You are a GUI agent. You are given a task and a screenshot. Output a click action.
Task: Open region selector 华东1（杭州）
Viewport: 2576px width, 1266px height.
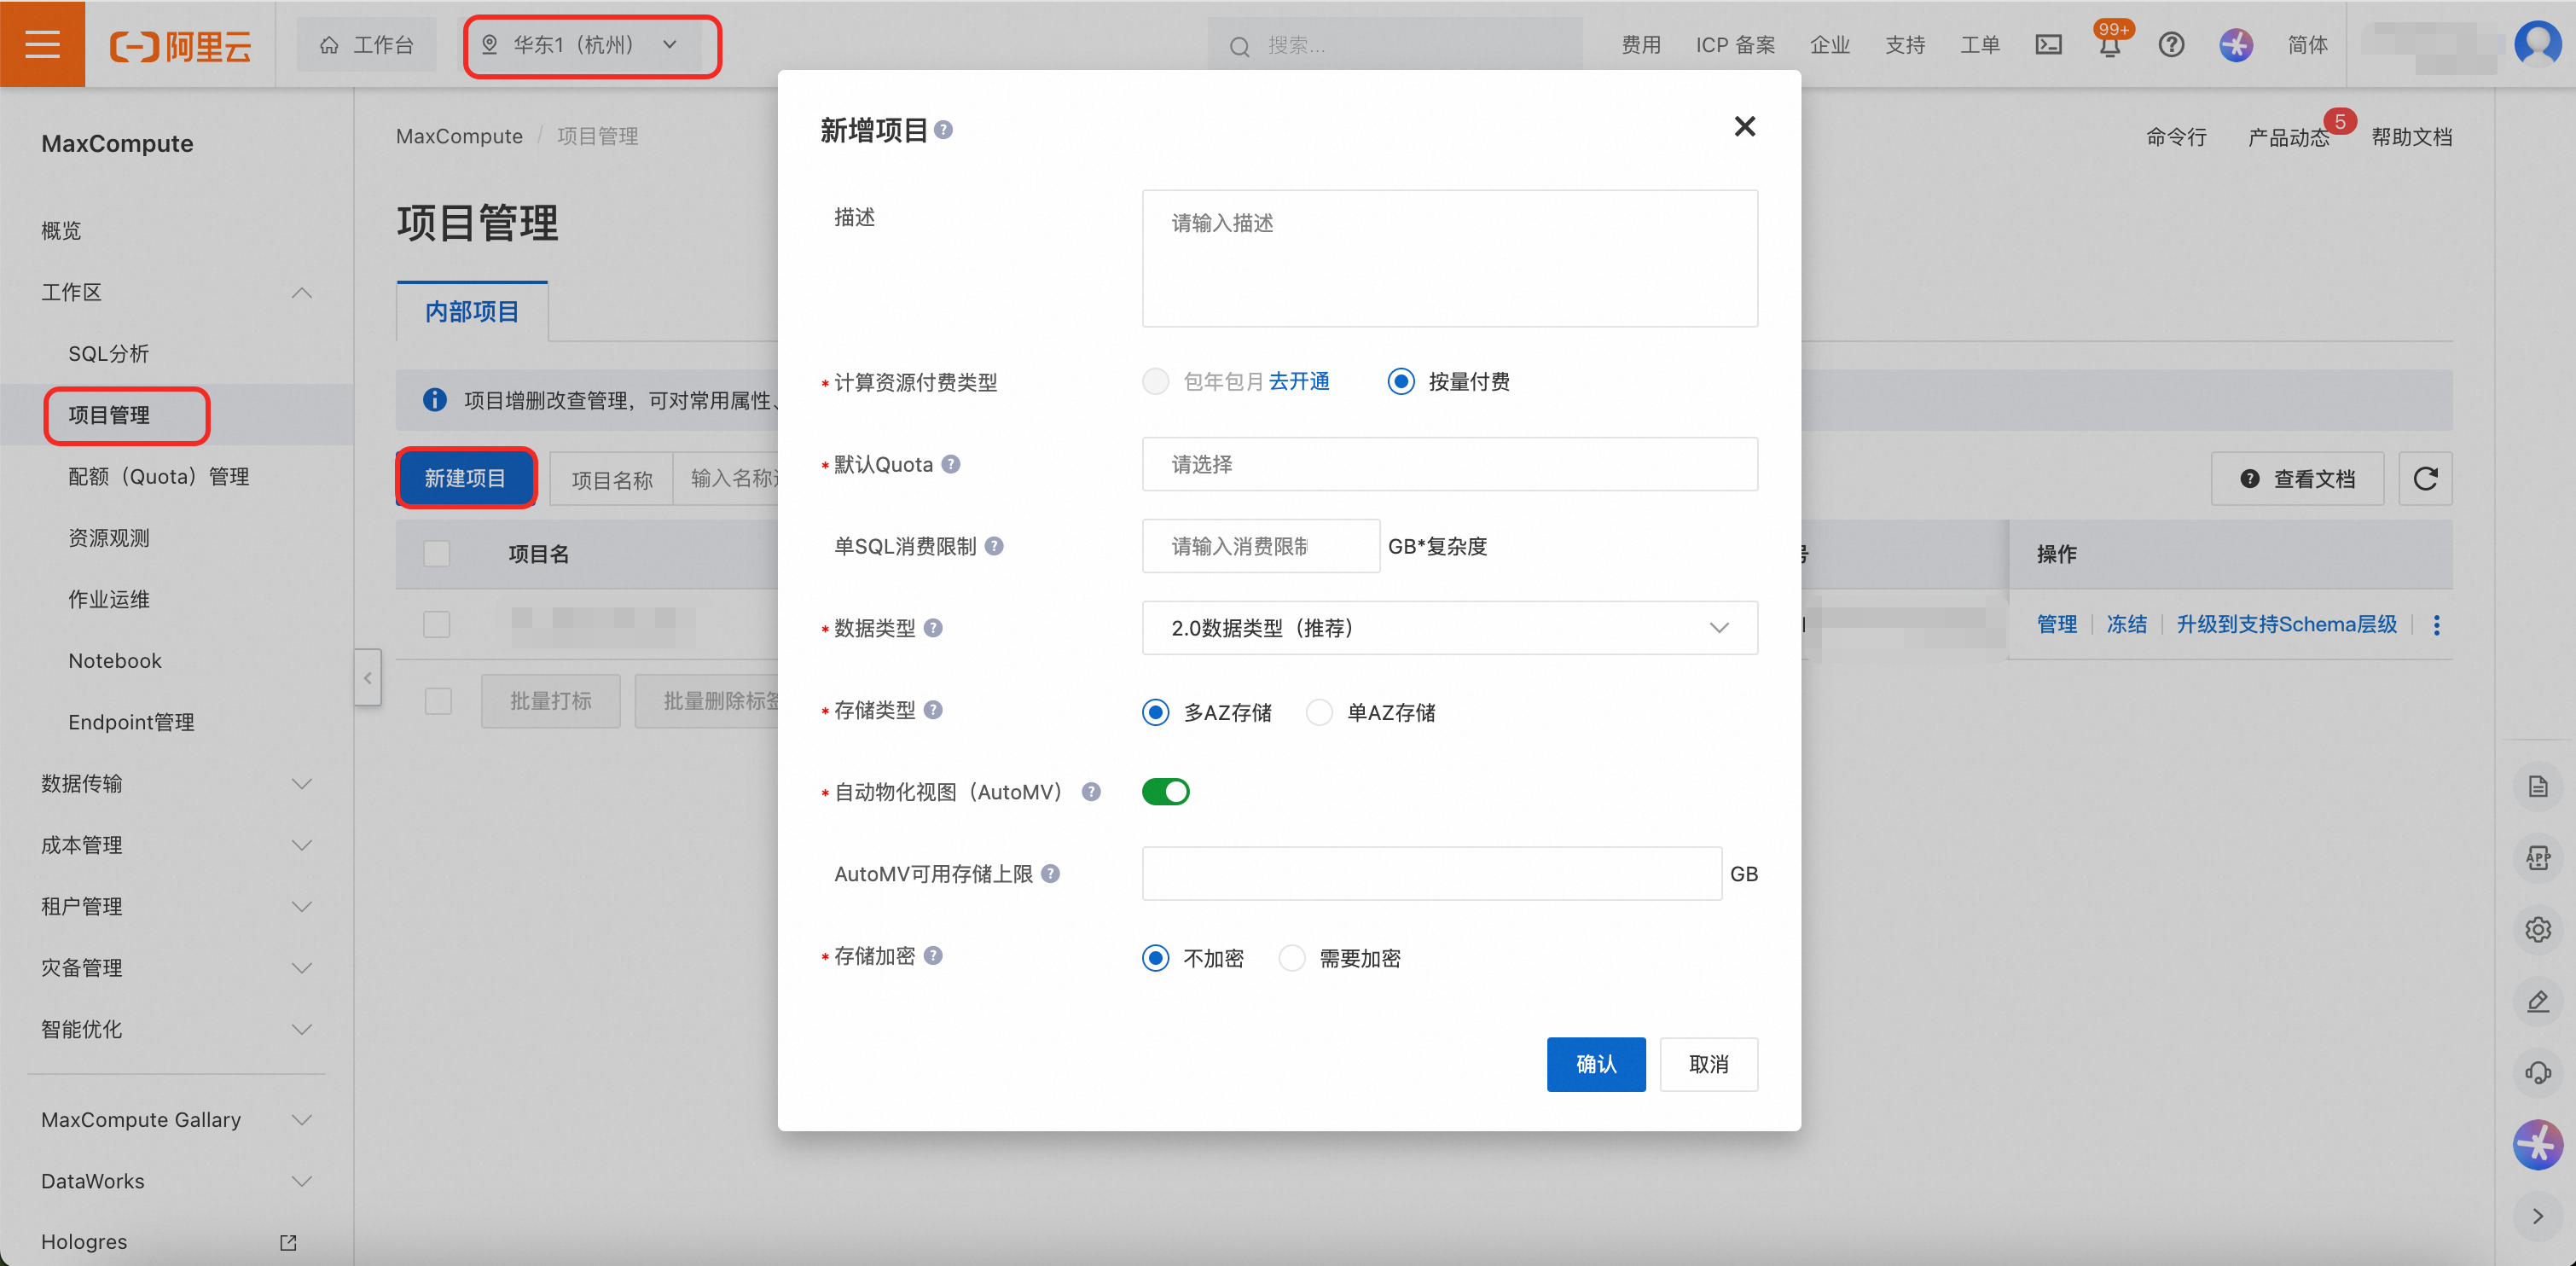pos(591,45)
